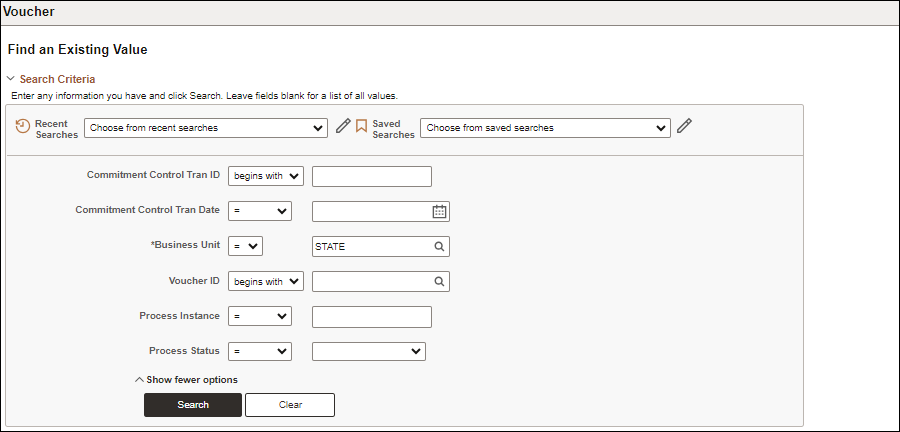Open the Process Status value dropdown
This screenshot has width=900, height=432.
pyautogui.click(x=369, y=352)
